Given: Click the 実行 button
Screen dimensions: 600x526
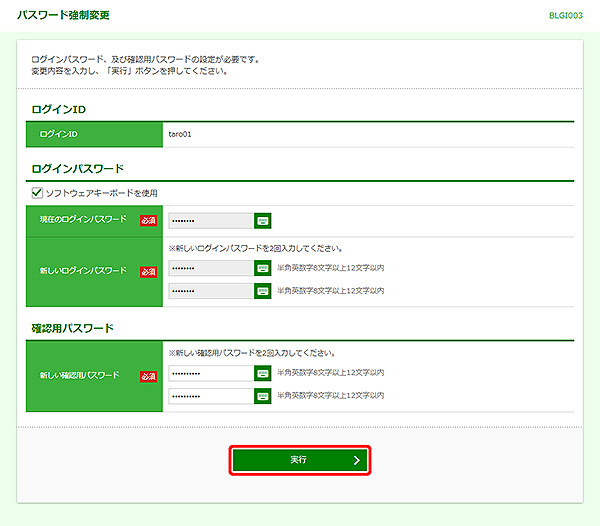Looking at the screenshot, I should [300, 460].
